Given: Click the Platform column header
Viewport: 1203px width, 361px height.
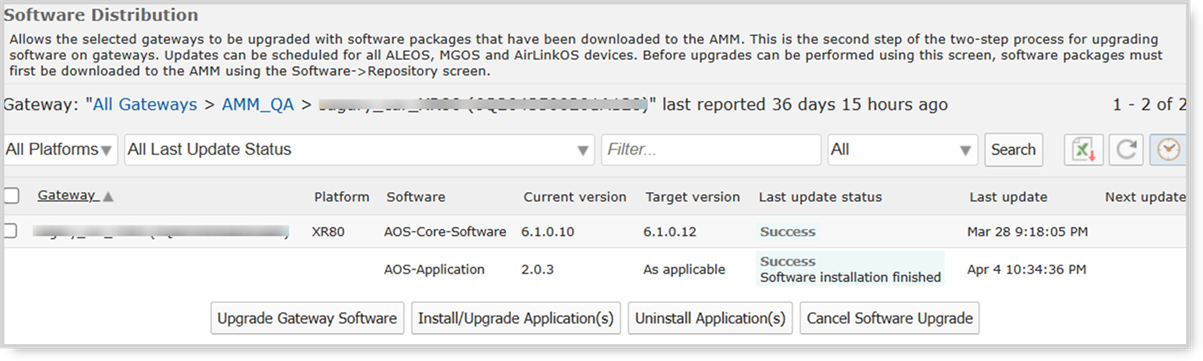Looking at the screenshot, I should [x=341, y=197].
